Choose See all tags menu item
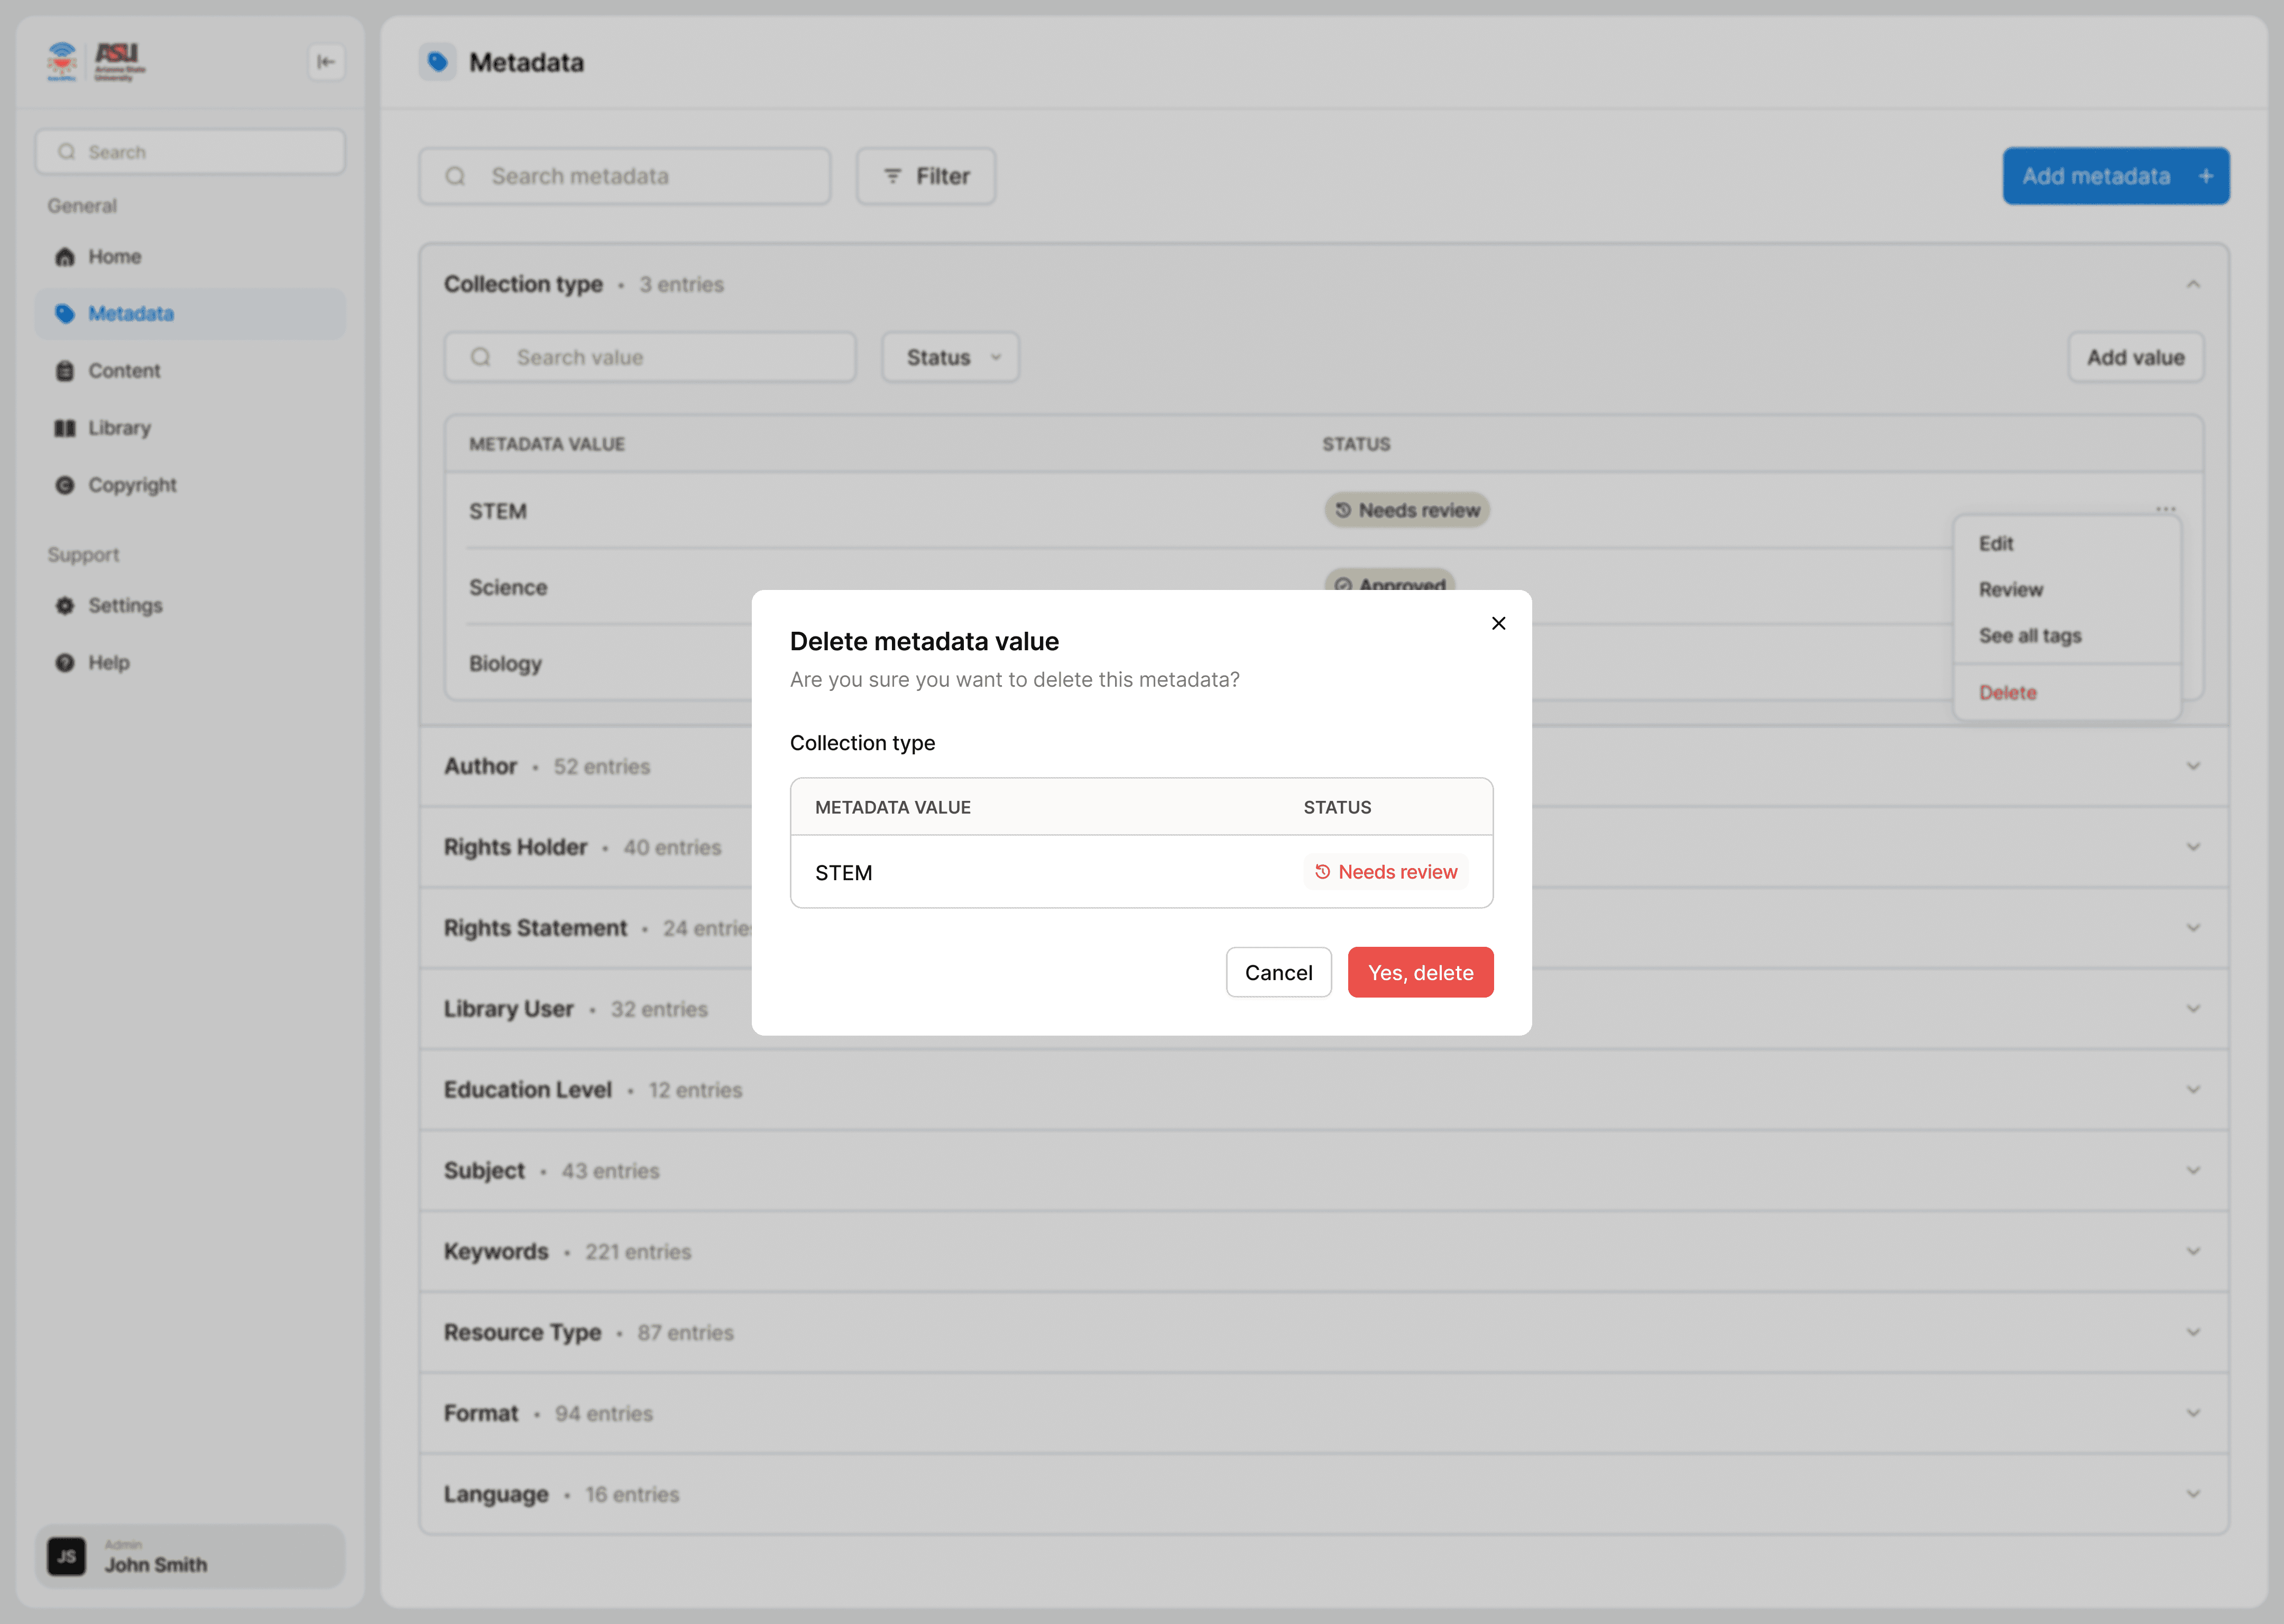This screenshot has height=1624, width=2284. point(2029,636)
